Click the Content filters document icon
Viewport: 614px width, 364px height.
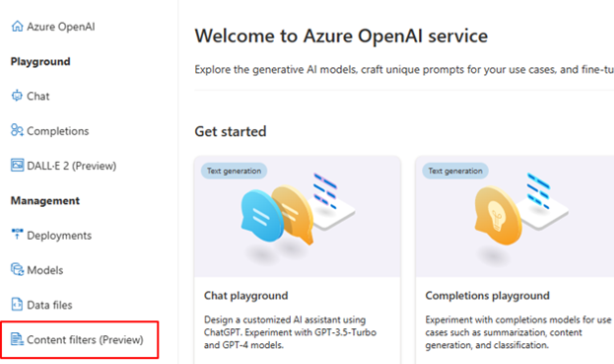(17, 339)
